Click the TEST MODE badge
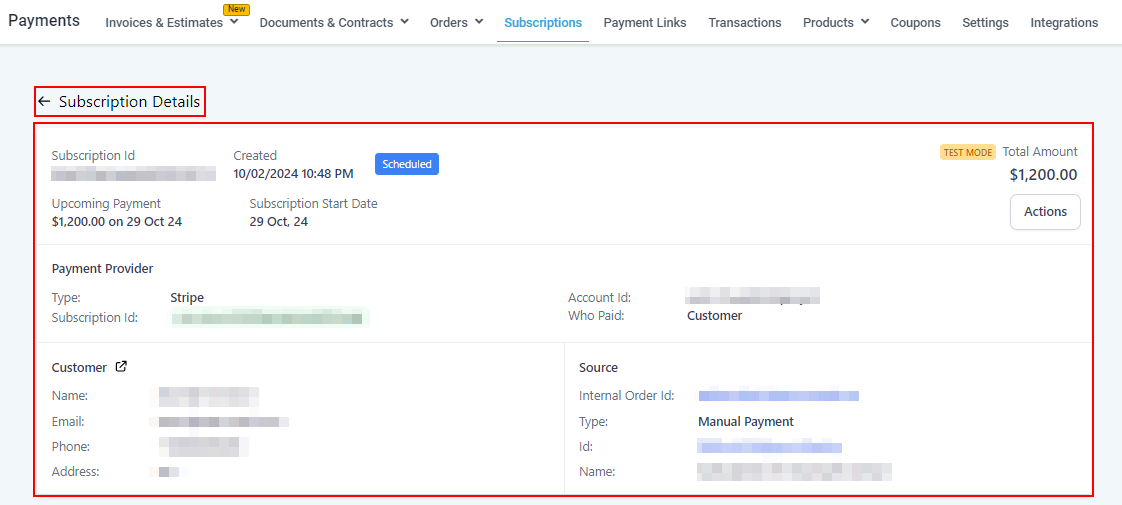Image resolution: width=1122 pixels, height=505 pixels. pyautogui.click(x=967, y=153)
